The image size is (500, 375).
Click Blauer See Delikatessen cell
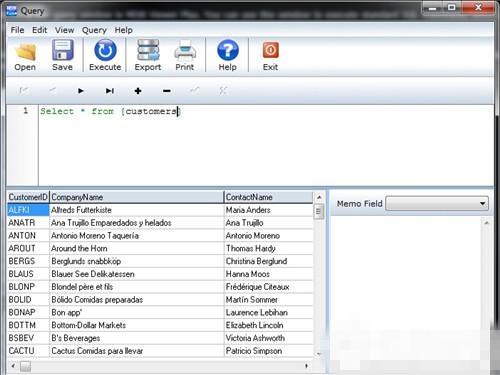[x=137, y=274]
